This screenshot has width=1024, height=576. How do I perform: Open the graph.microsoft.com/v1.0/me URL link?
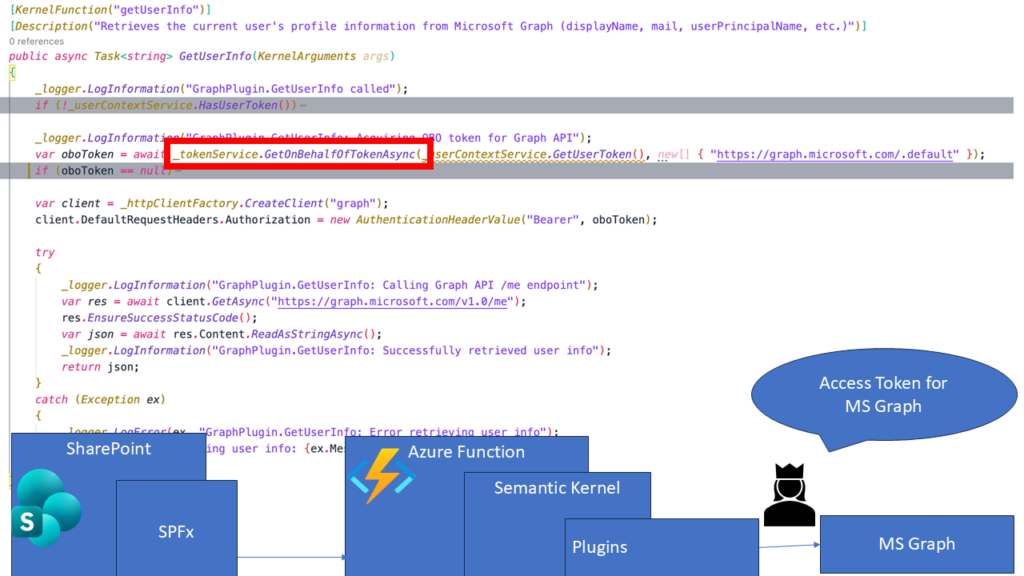pos(392,301)
